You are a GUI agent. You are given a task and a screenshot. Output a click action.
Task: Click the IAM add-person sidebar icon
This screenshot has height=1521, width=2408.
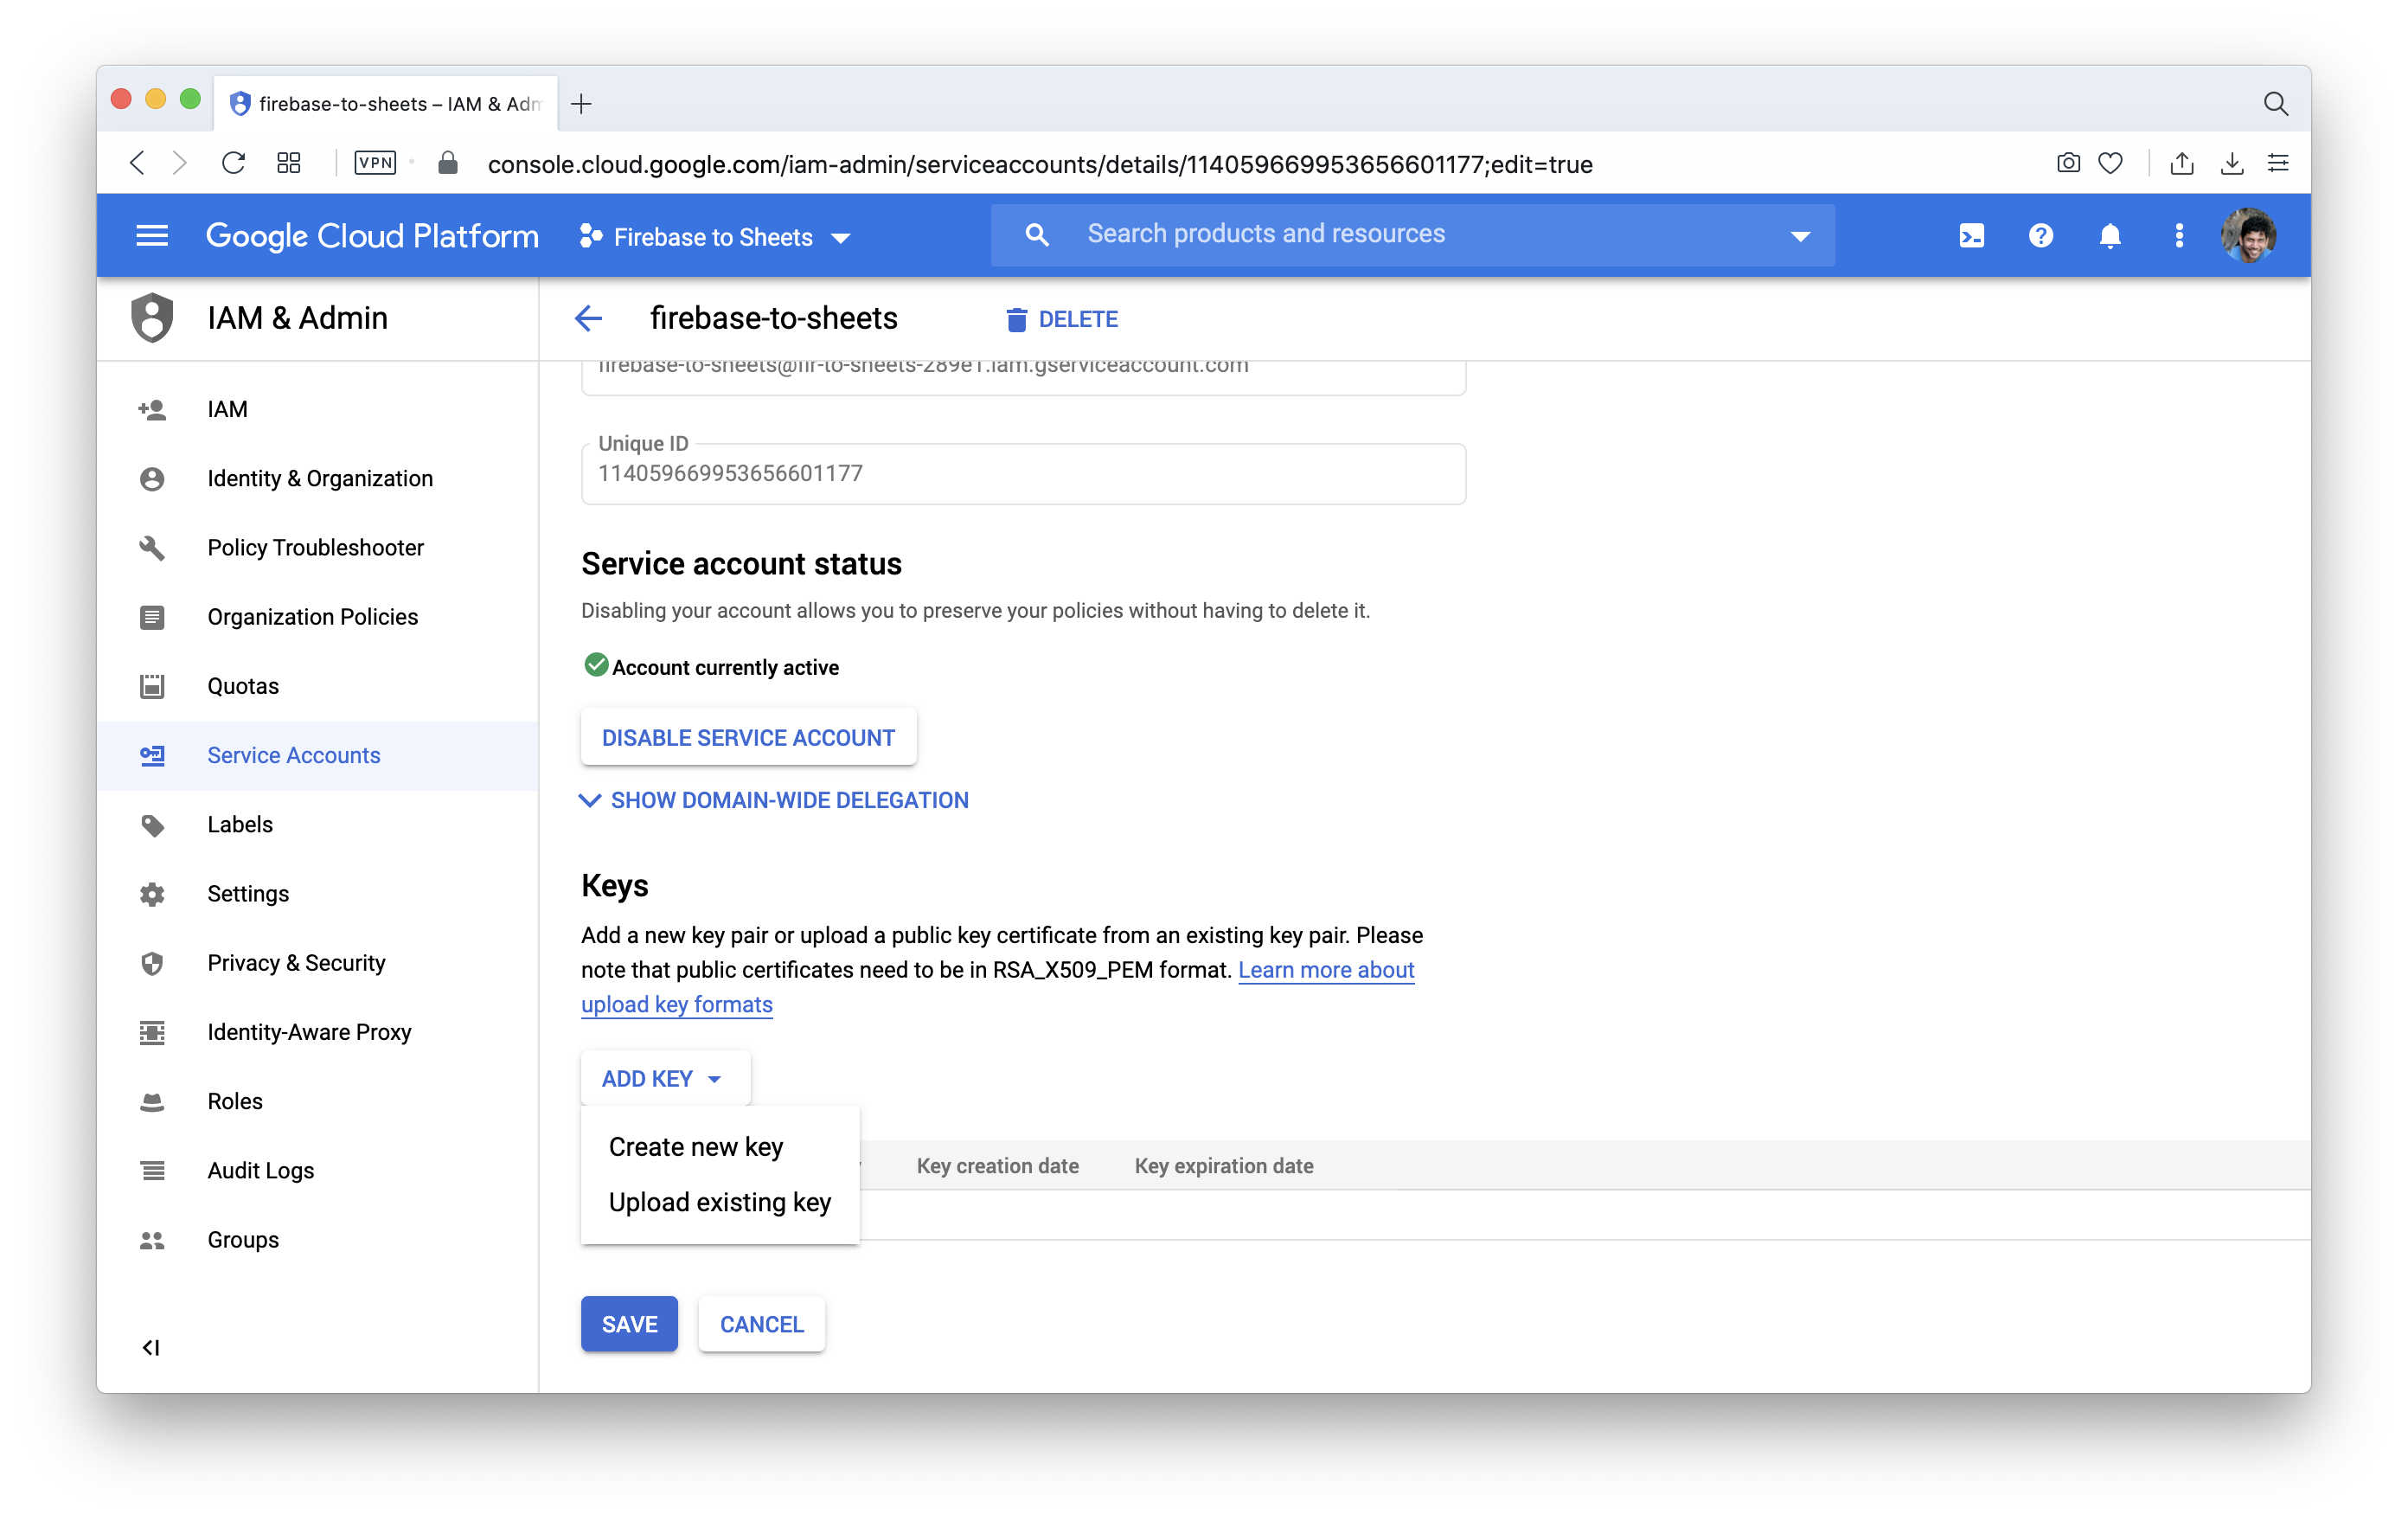tap(152, 410)
